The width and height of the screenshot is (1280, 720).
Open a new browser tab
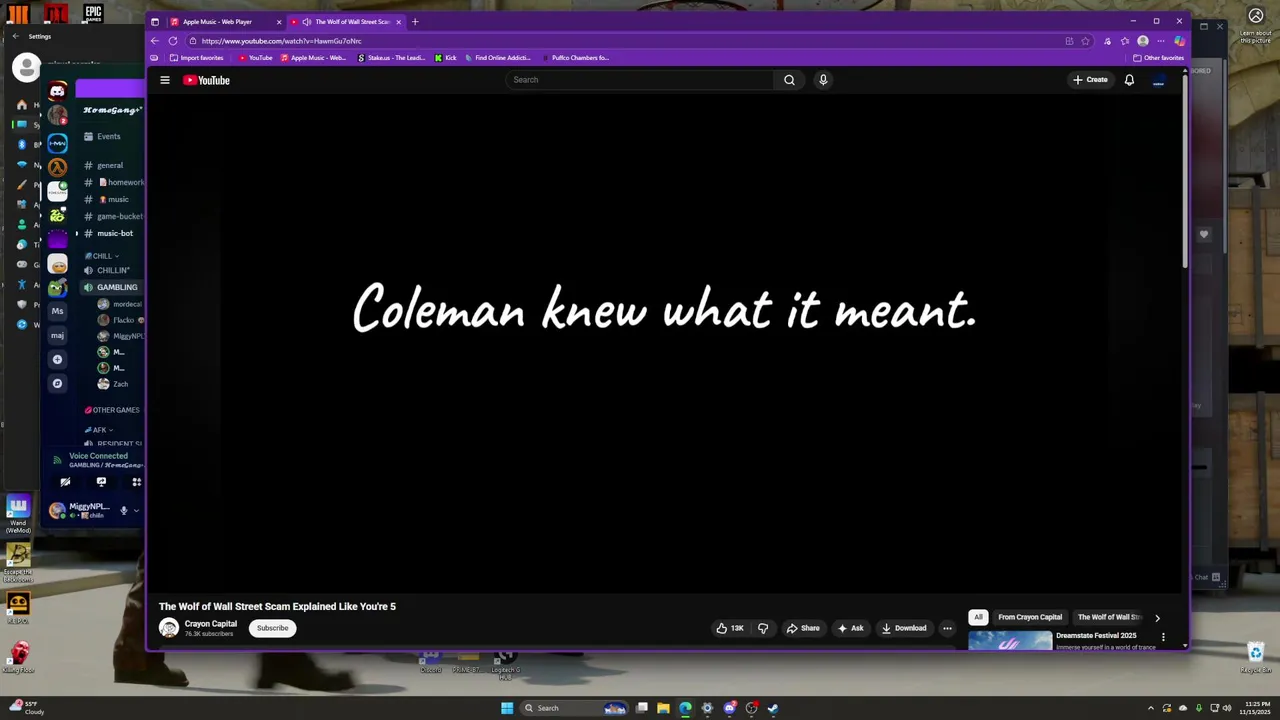(415, 21)
